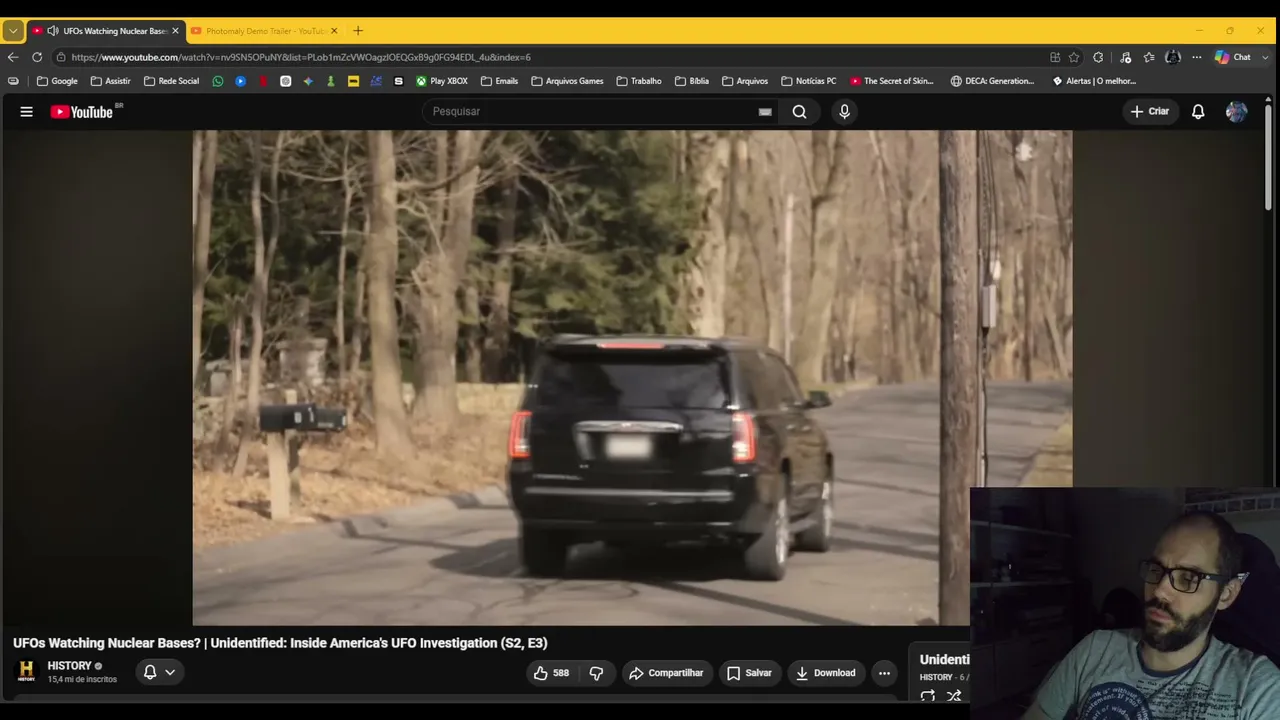Open browser settings and more menu
Viewport: 1280px width, 720px height.
pyautogui.click(x=1196, y=57)
